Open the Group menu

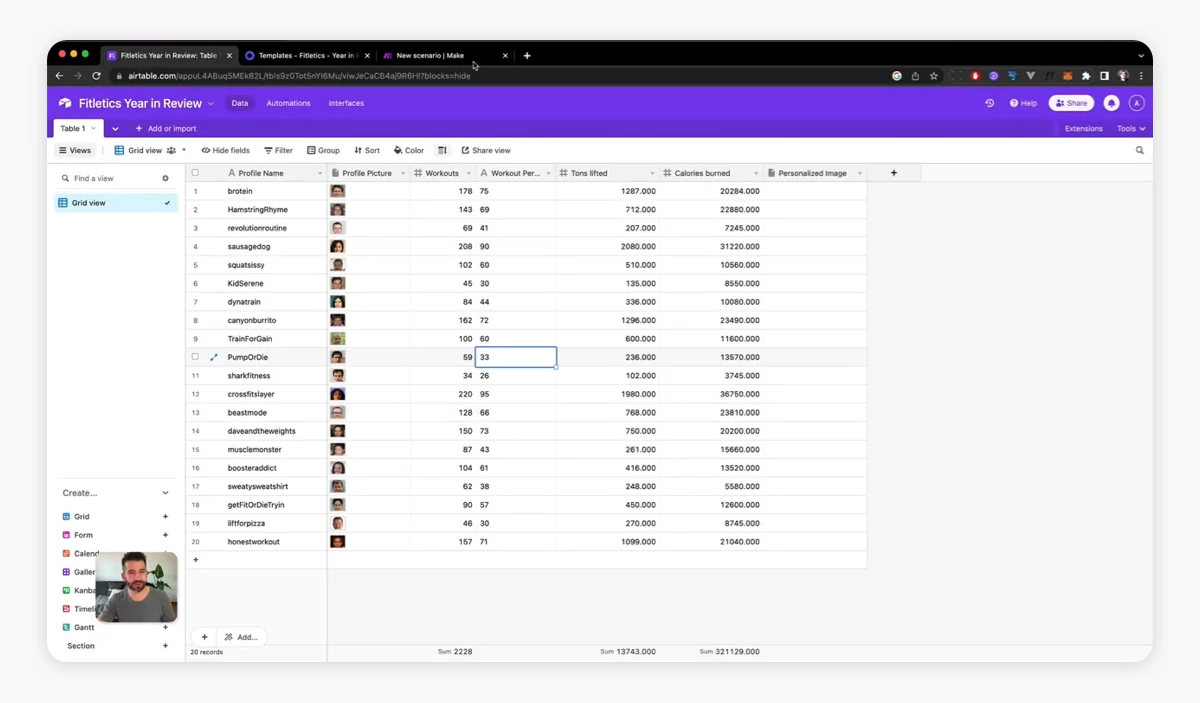point(323,150)
